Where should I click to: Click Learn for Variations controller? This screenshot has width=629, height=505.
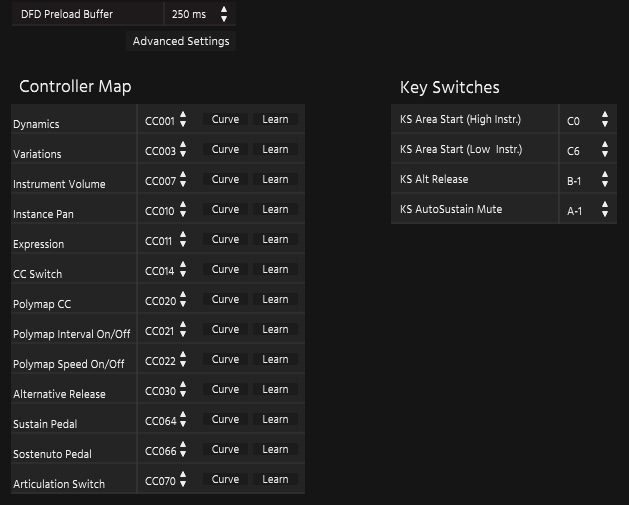tap(275, 149)
